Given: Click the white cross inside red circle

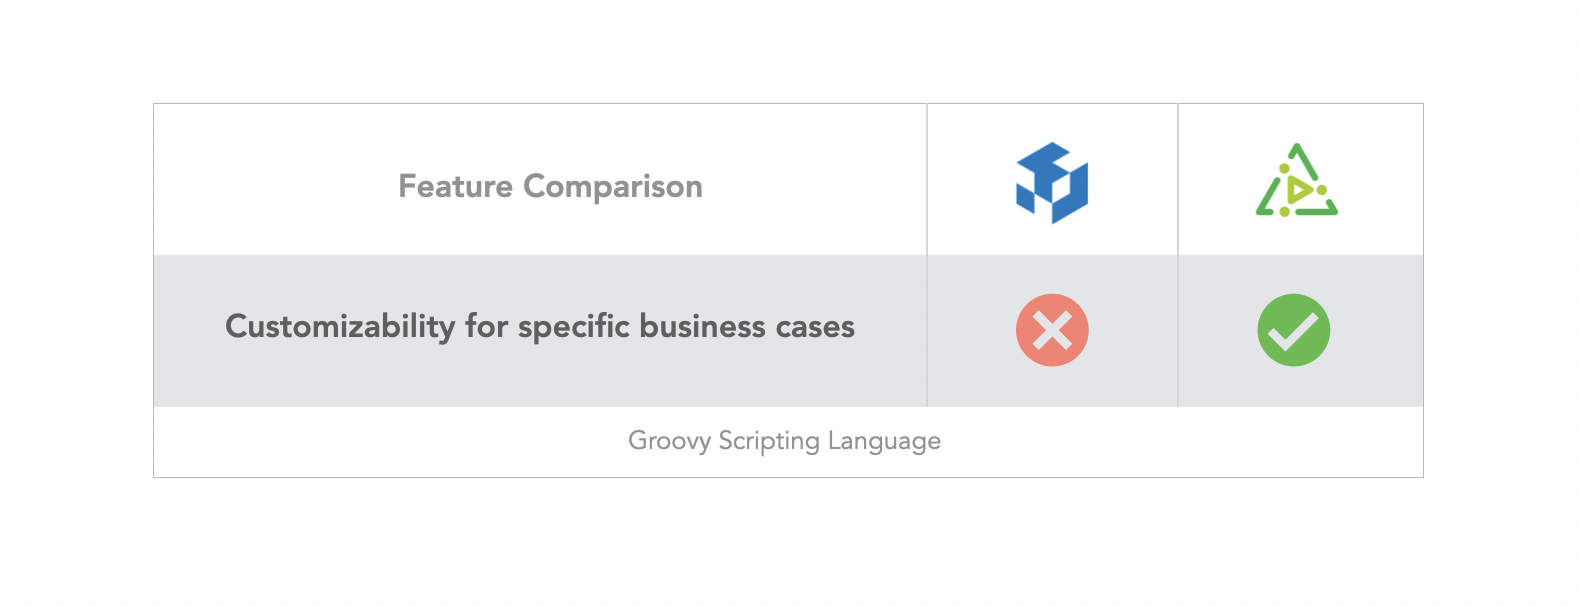Looking at the screenshot, I should pyautogui.click(x=1052, y=330).
